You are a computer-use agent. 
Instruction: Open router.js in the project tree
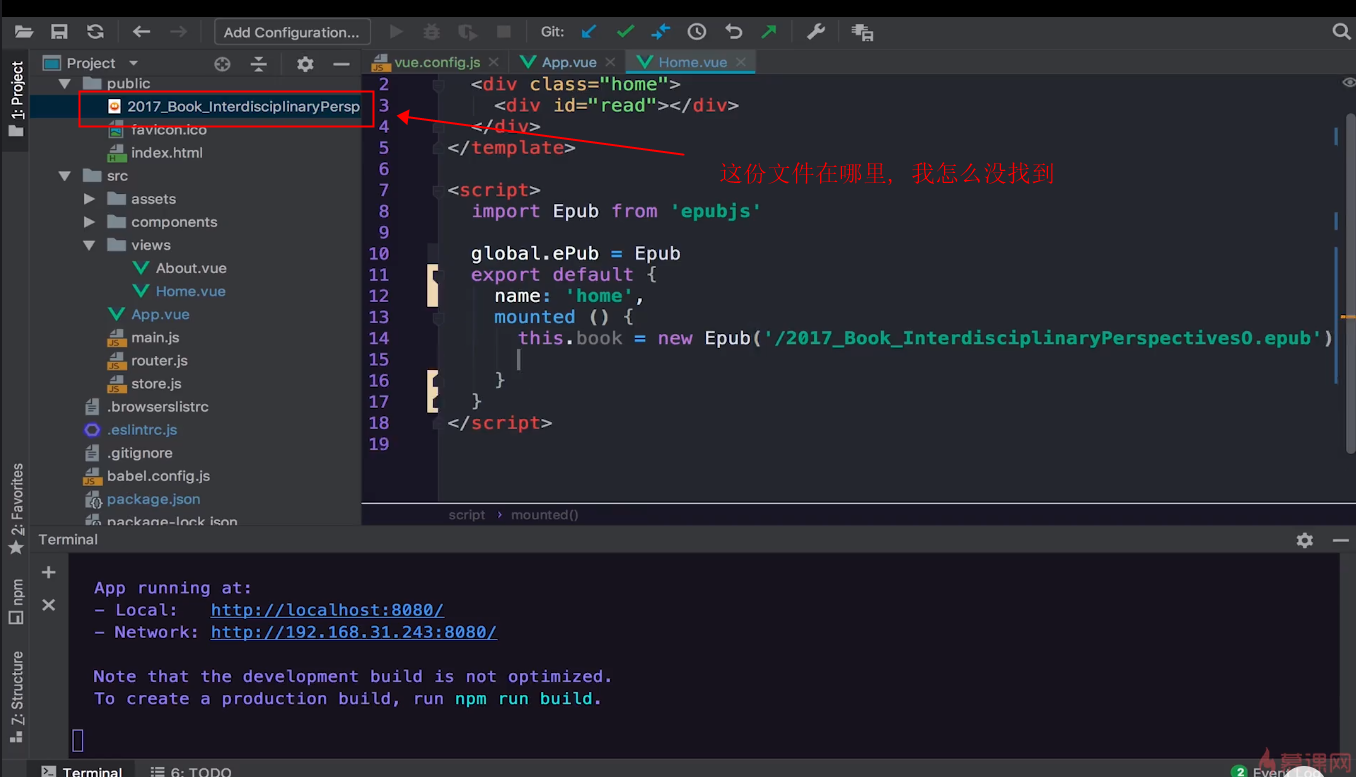pos(159,360)
